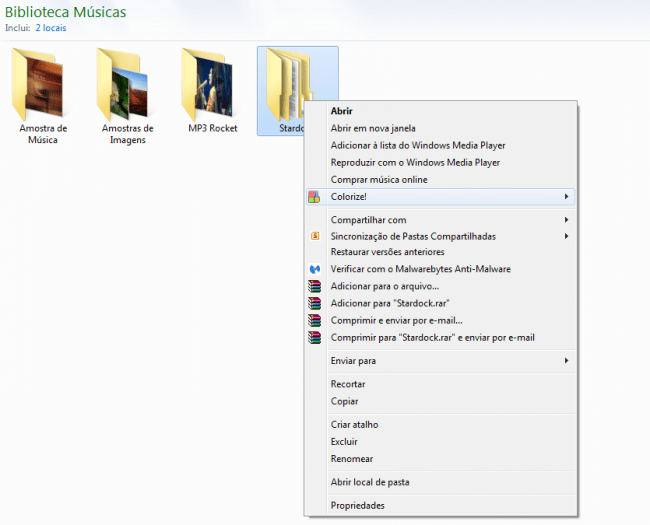The height and width of the screenshot is (525, 650).
Task: Expand the Colorize! submenu arrow
Action: [567, 197]
